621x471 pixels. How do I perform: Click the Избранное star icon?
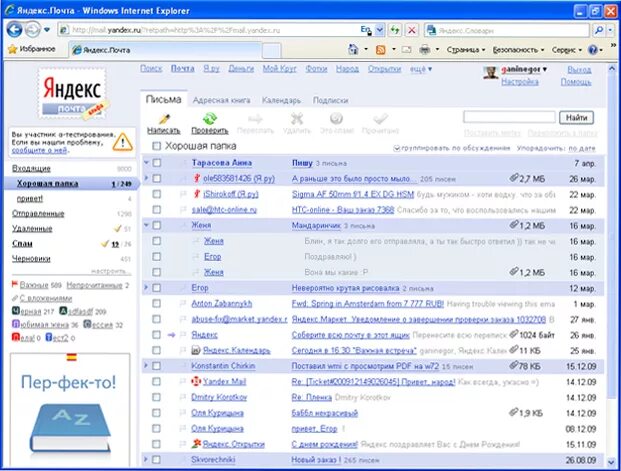(x=13, y=50)
